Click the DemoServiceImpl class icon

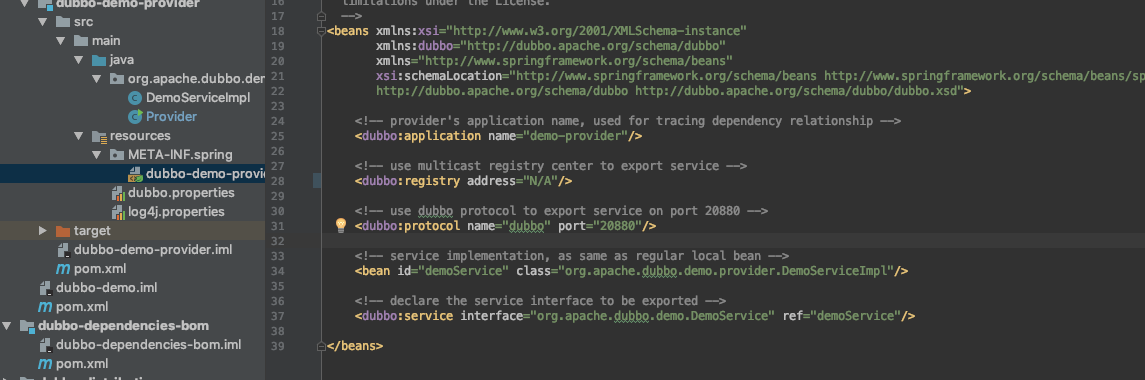point(134,98)
